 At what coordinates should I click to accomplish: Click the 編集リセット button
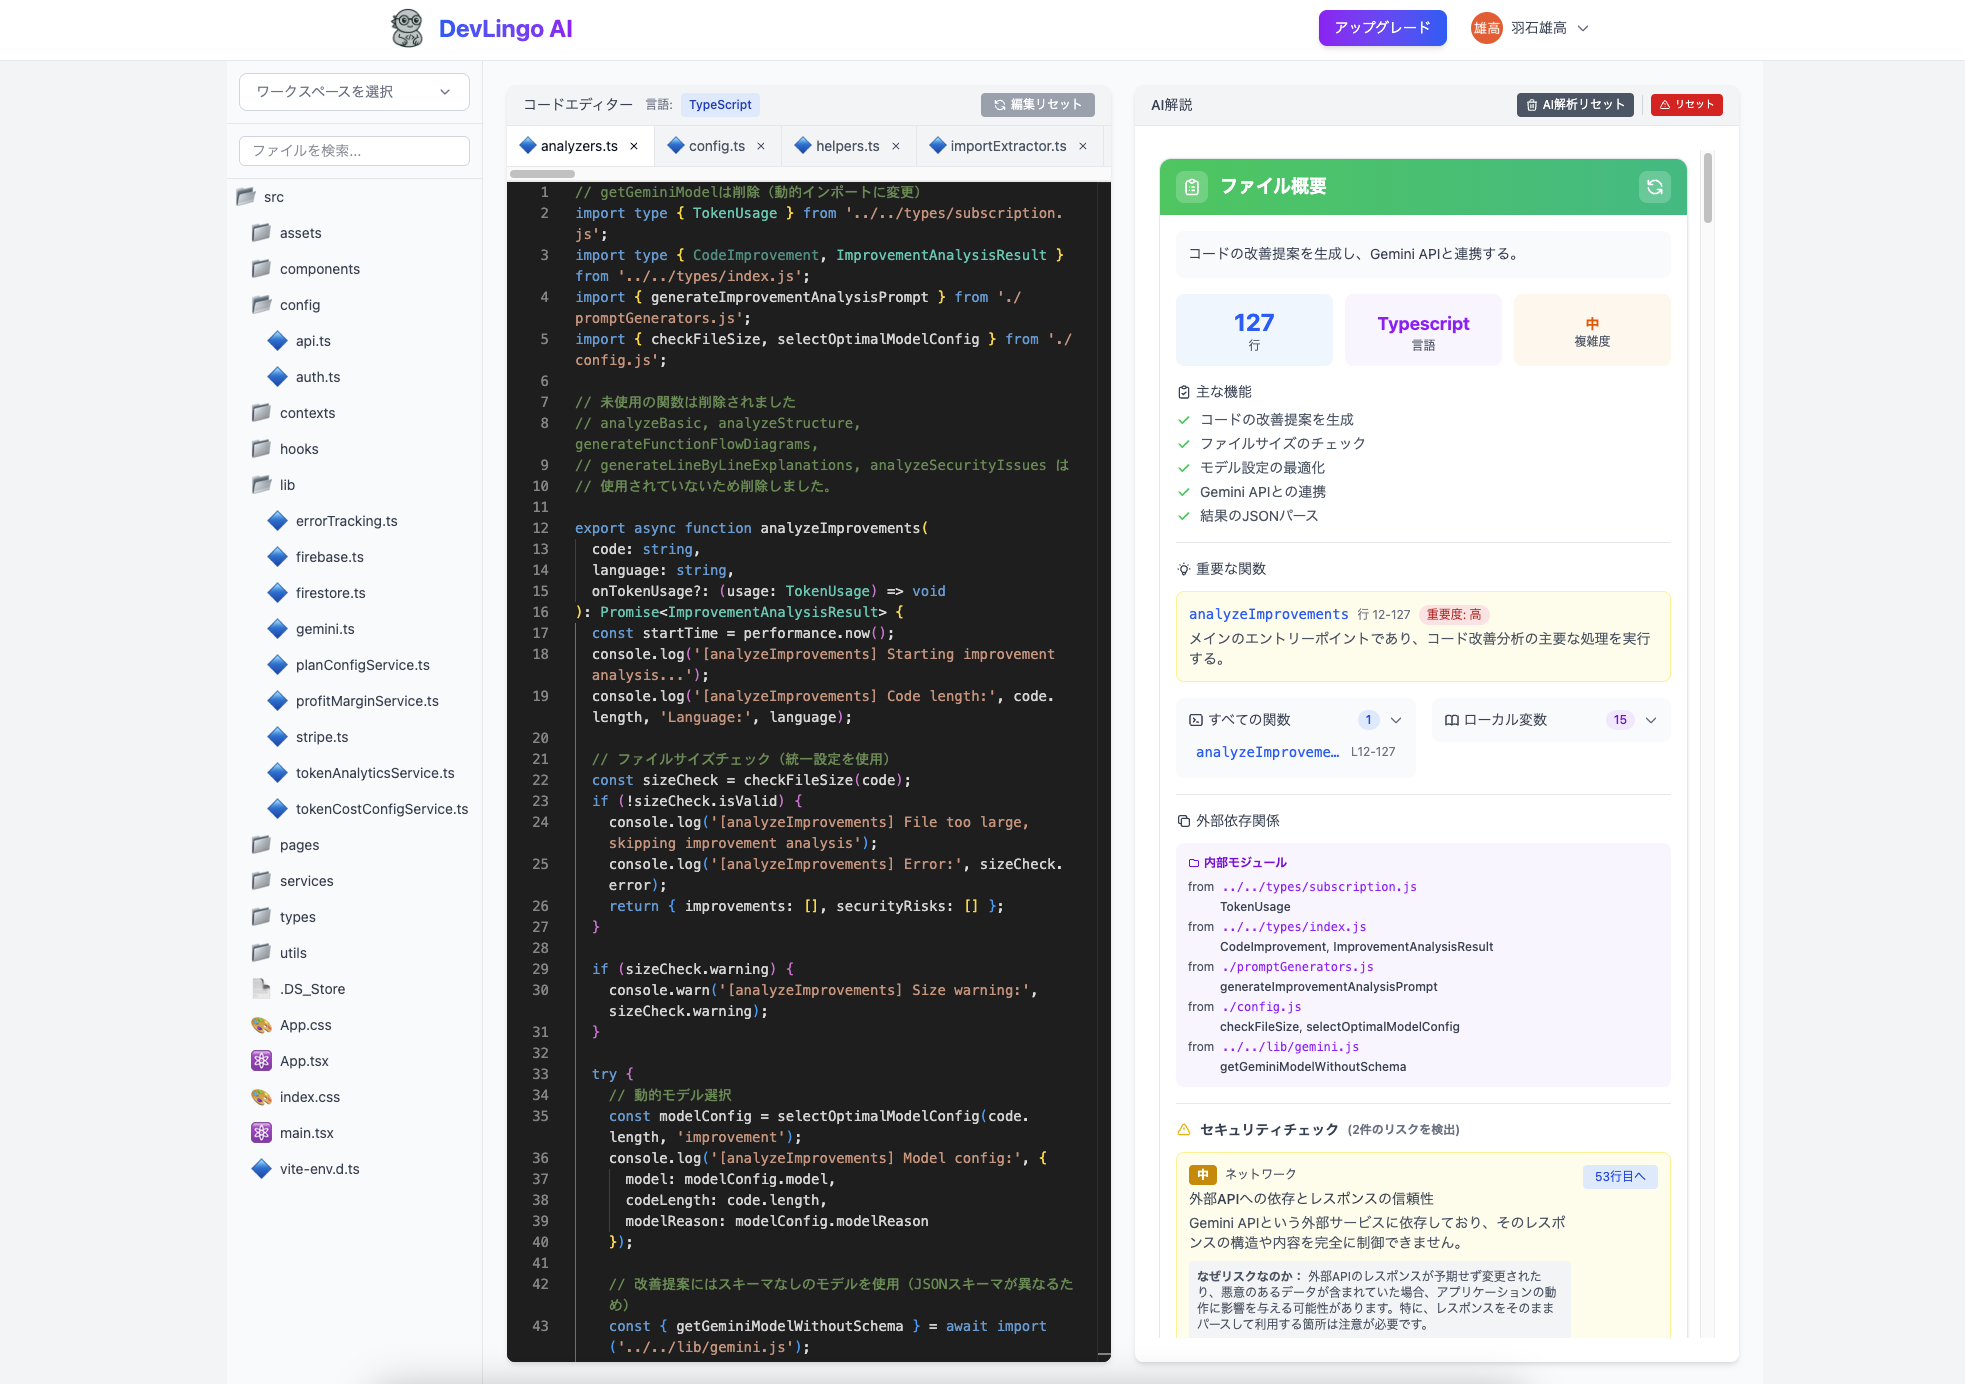click(1037, 104)
